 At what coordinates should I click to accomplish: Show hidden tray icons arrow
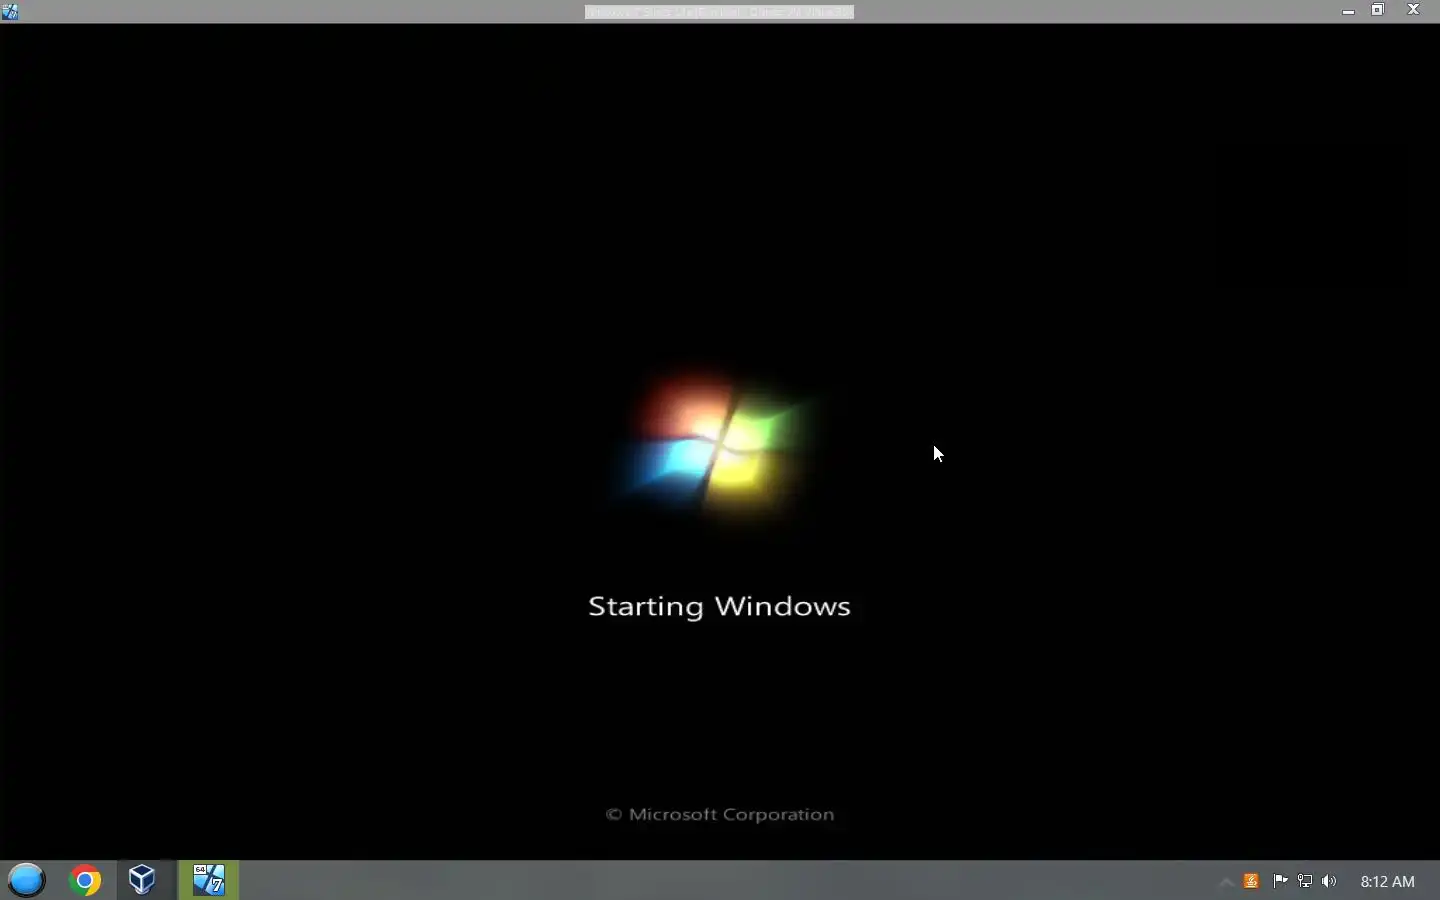(x=1227, y=881)
